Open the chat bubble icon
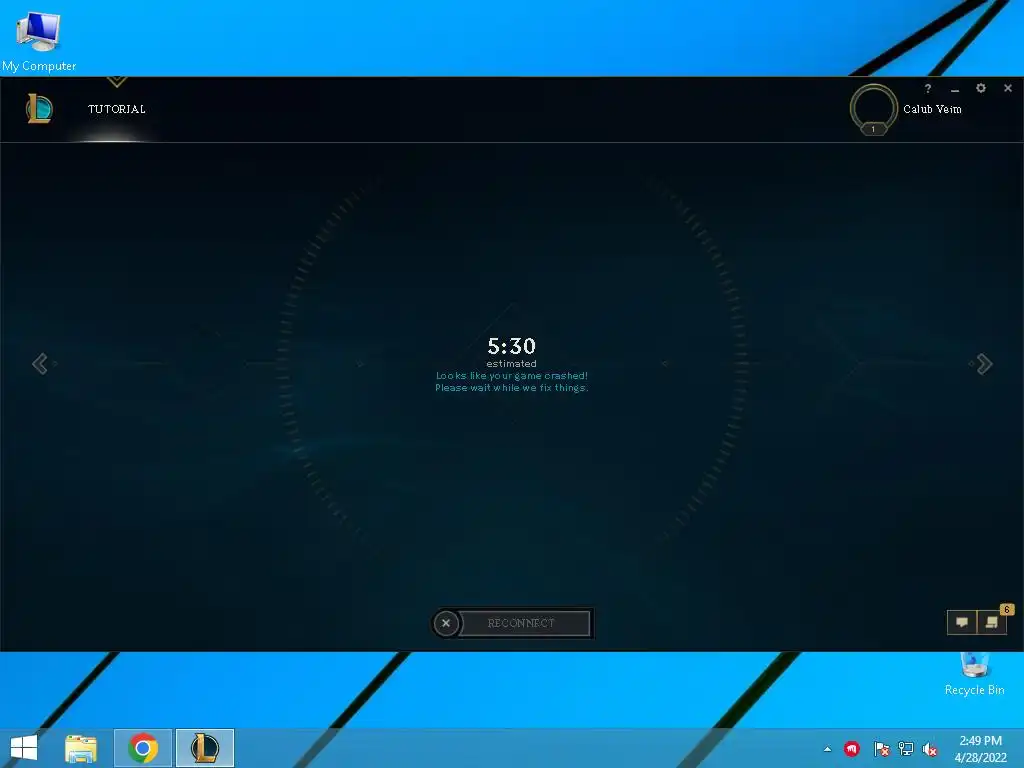Screen dimensions: 1024x768 pyautogui.click(x=962, y=622)
